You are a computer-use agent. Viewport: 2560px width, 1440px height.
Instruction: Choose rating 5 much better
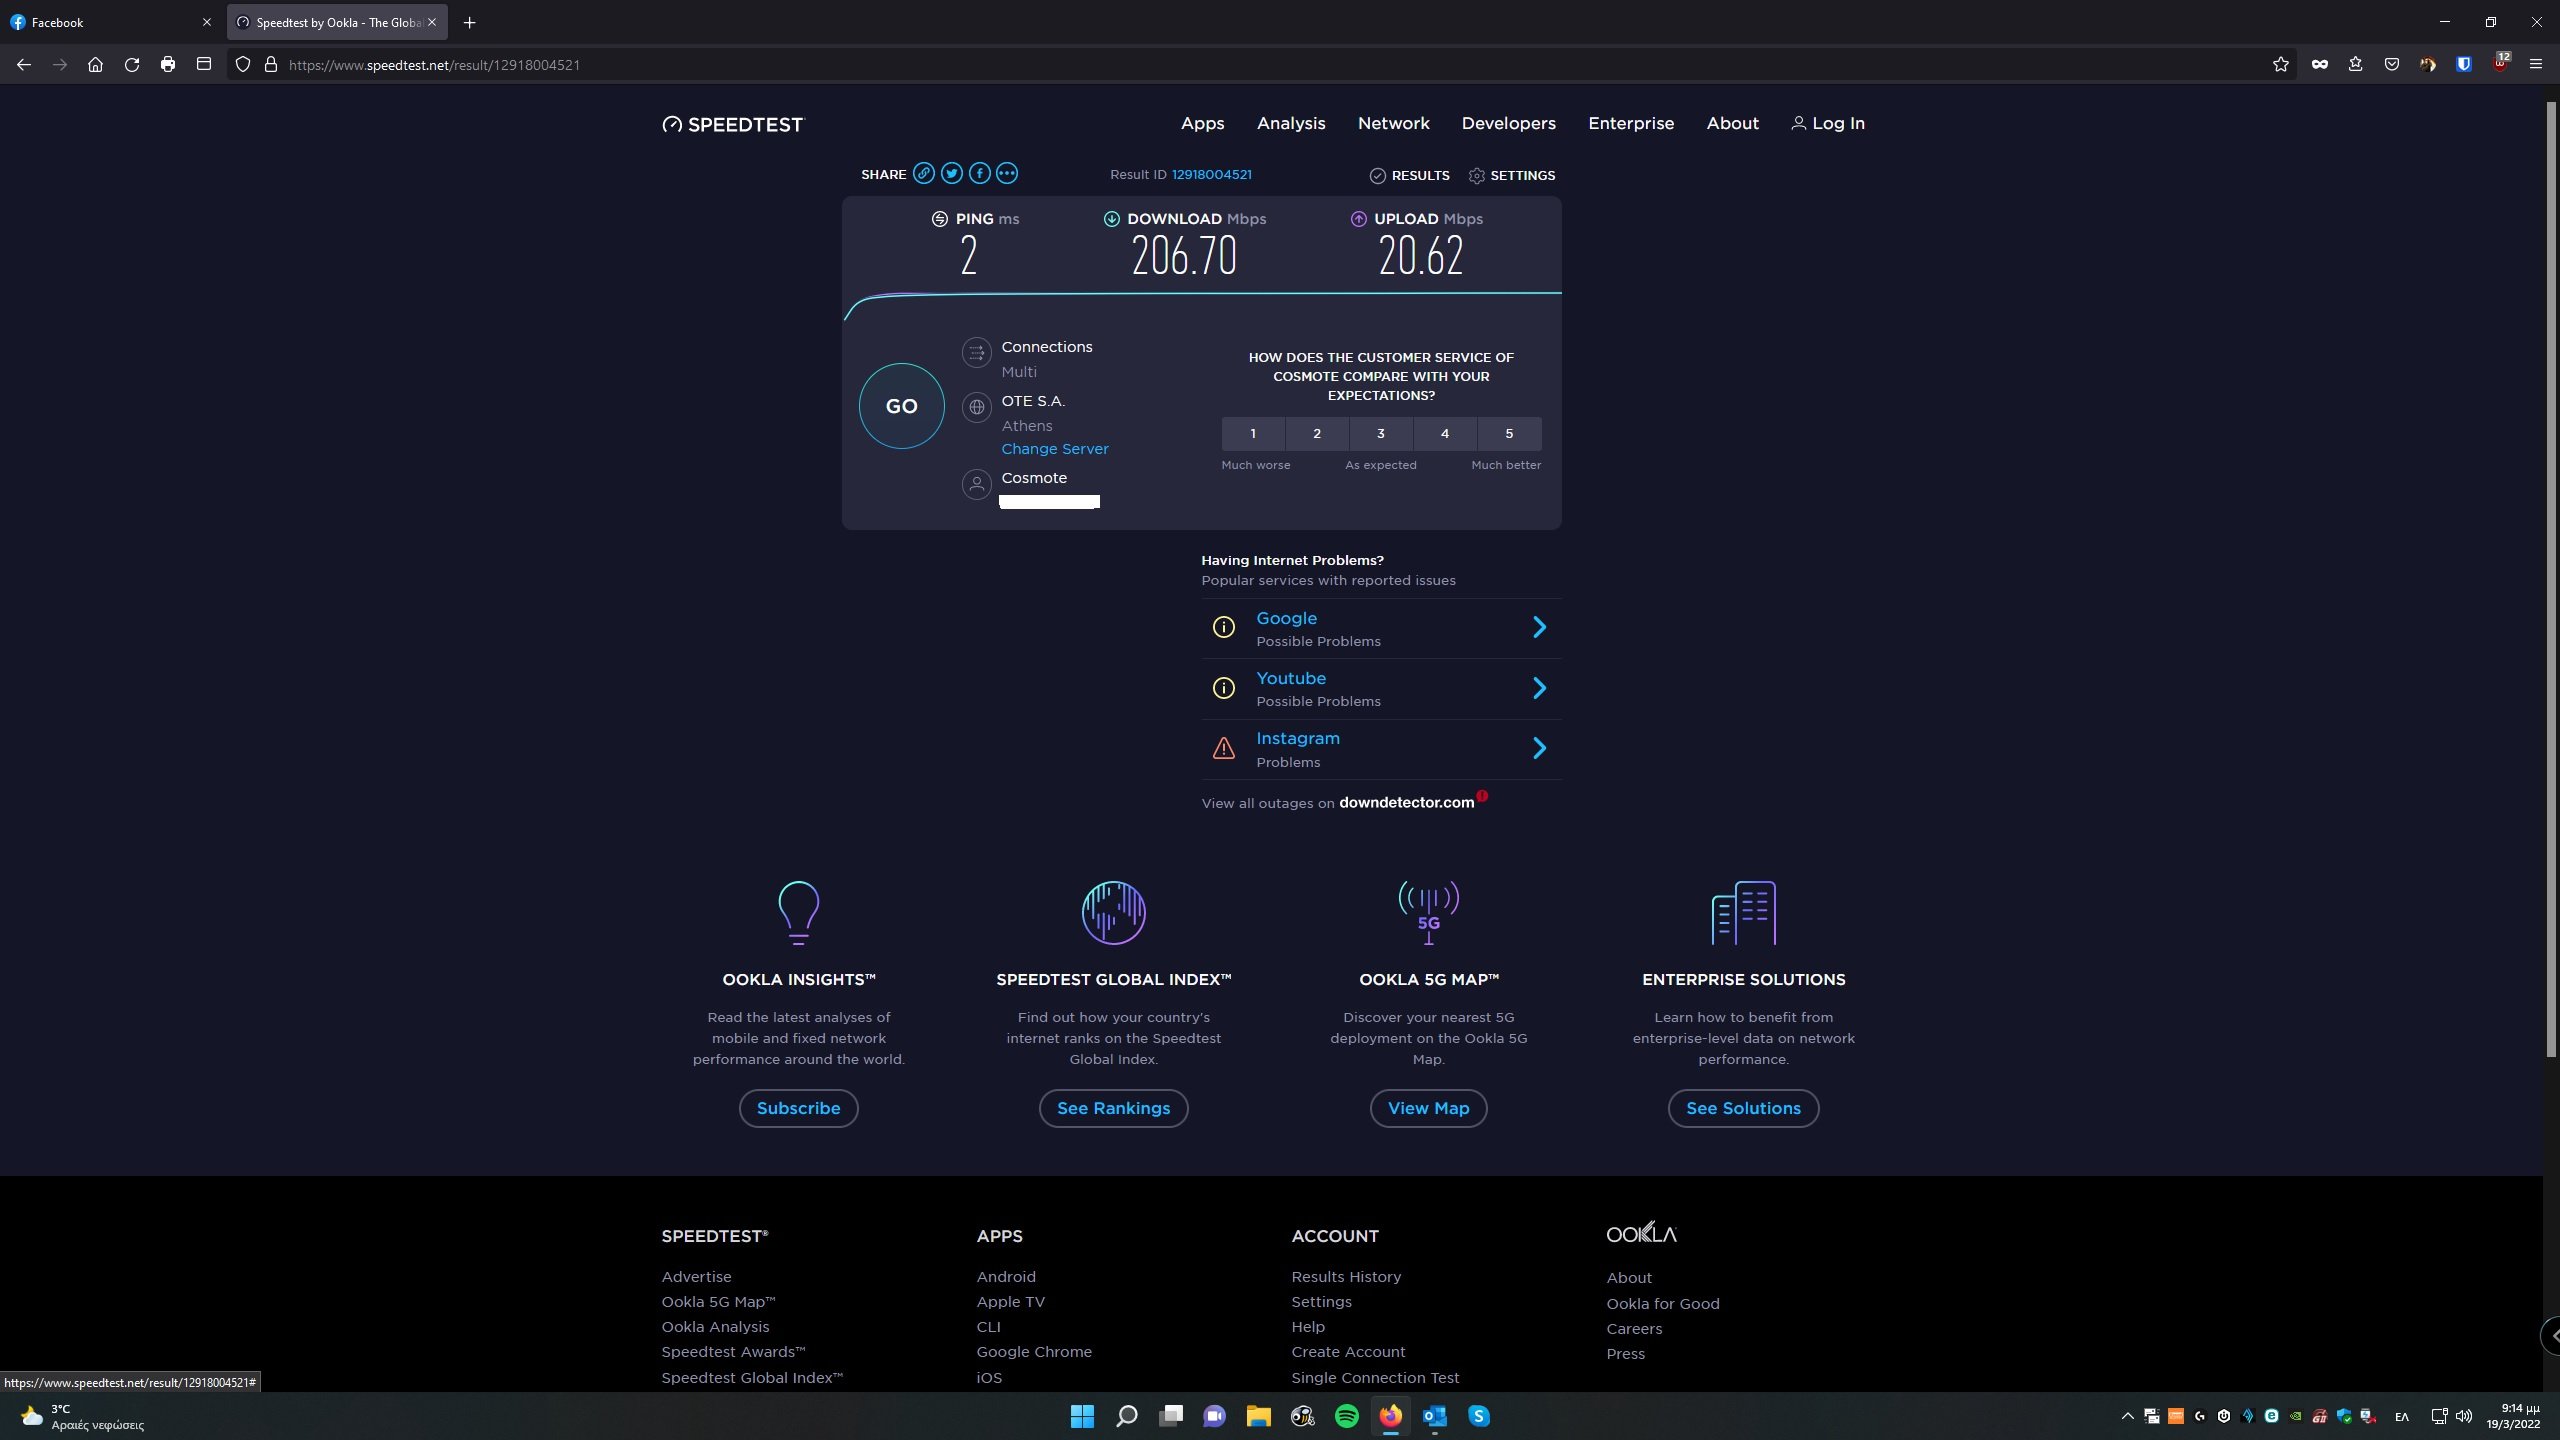tap(1509, 434)
